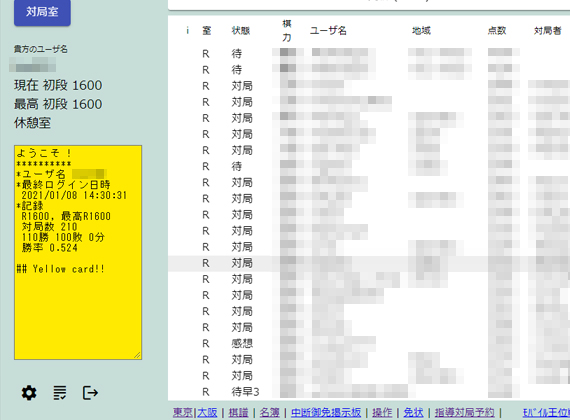Click the 対局数 210 line
The height and width of the screenshot is (420, 570).
[49, 227]
